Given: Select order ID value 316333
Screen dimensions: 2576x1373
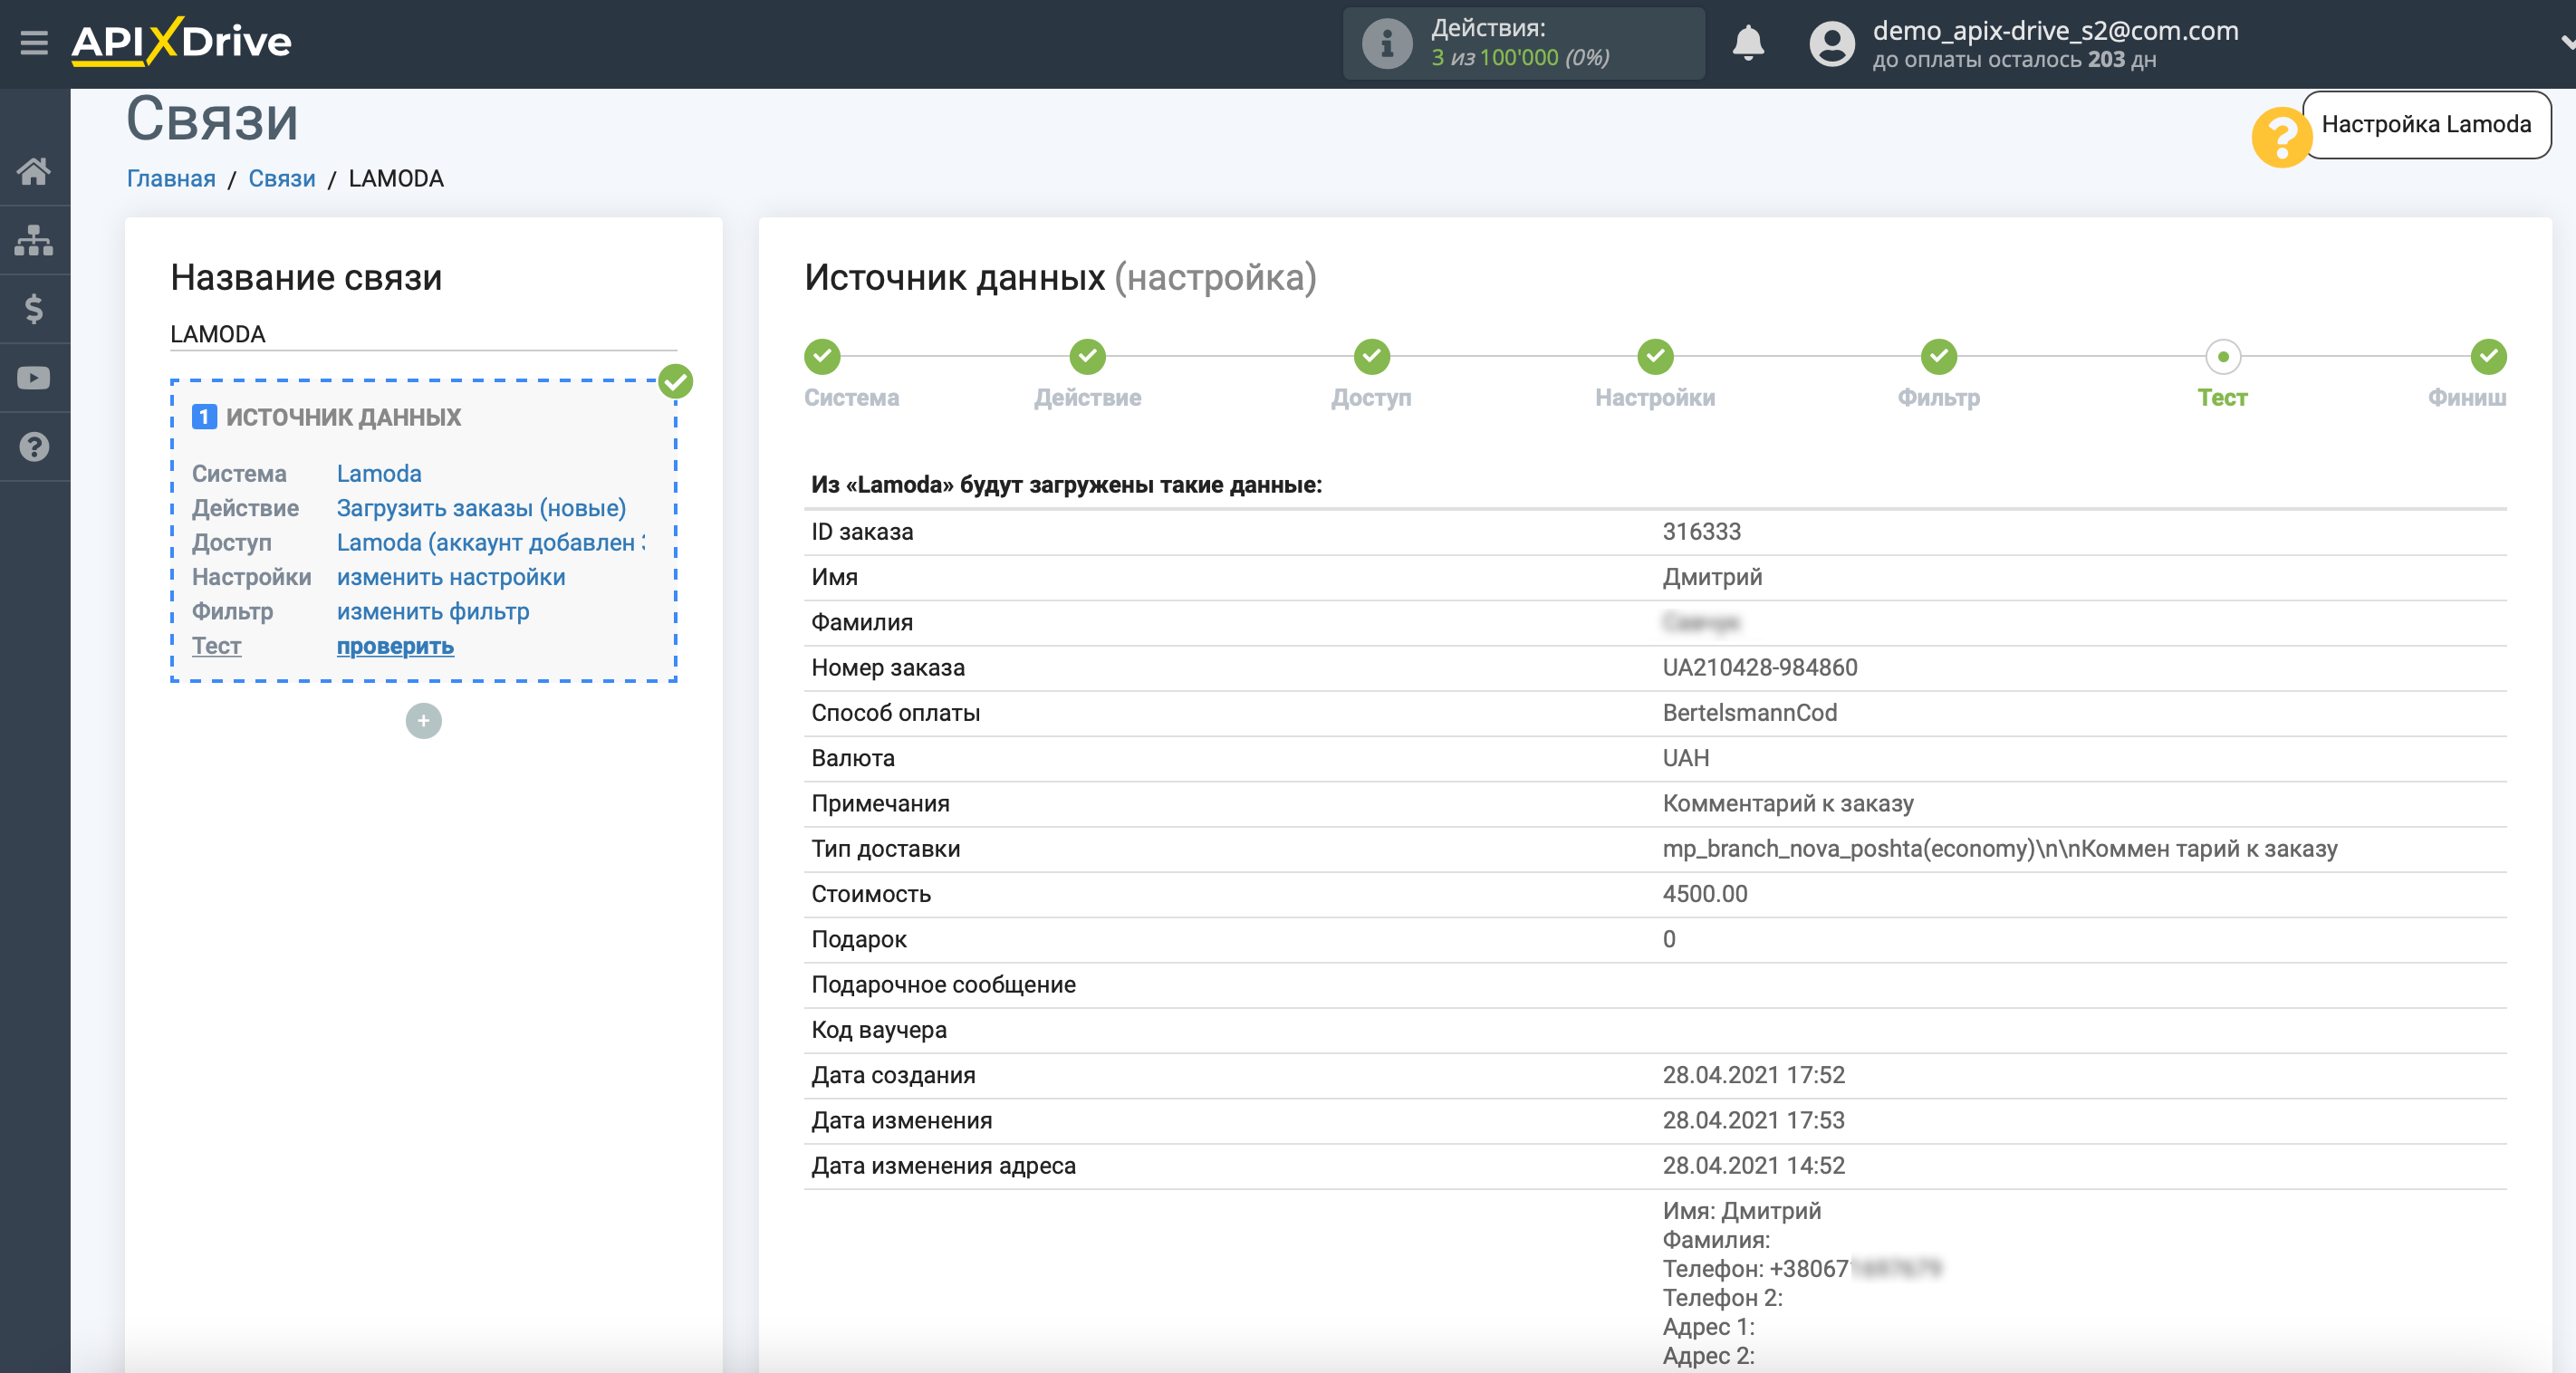Looking at the screenshot, I should [1701, 532].
